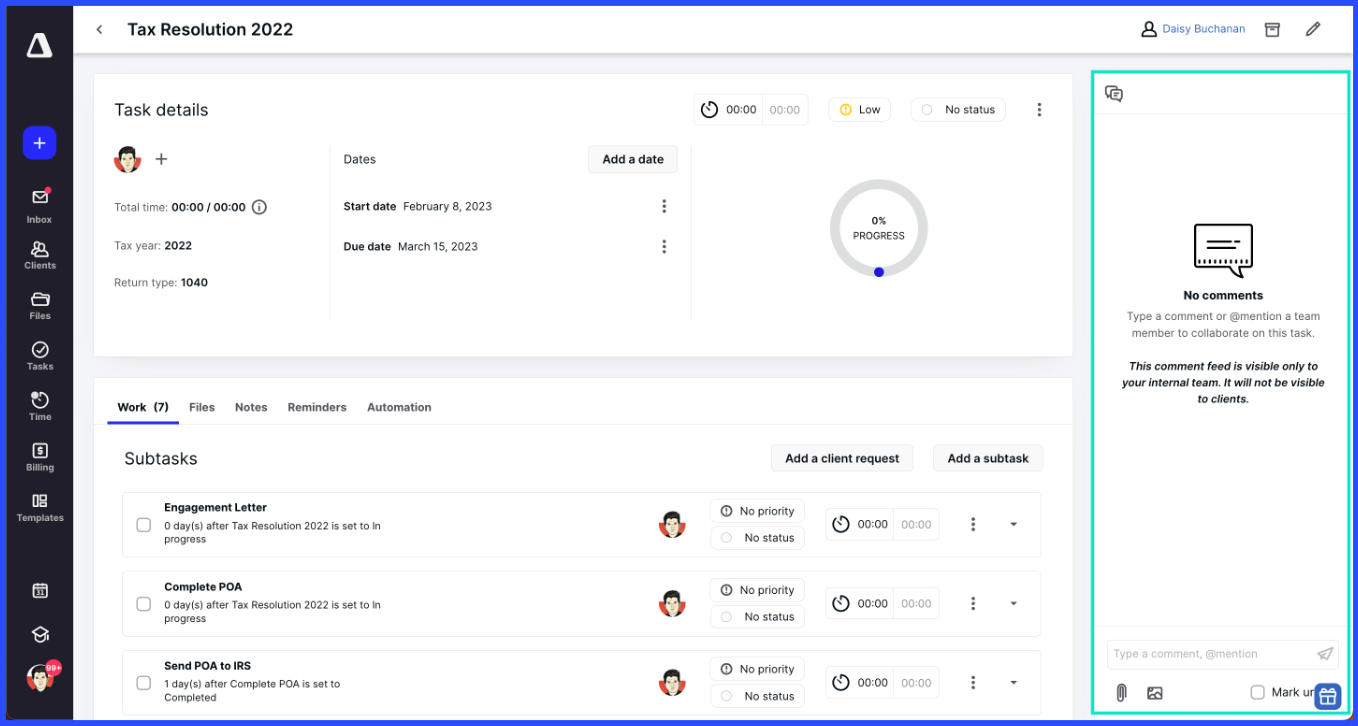Open the Due date three-dot menu
The image size is (1358, 726).
[664, 246]
